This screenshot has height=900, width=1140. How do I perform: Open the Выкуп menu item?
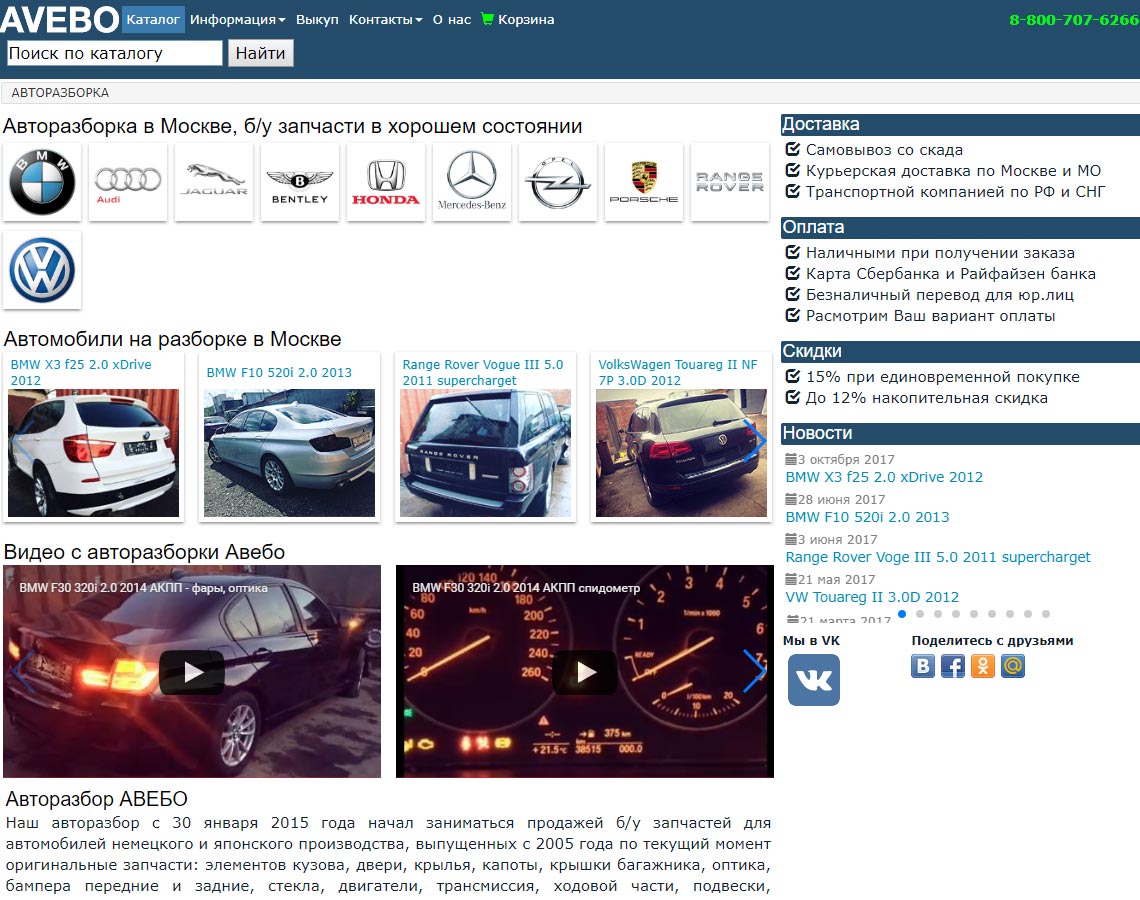click(317, 20)
